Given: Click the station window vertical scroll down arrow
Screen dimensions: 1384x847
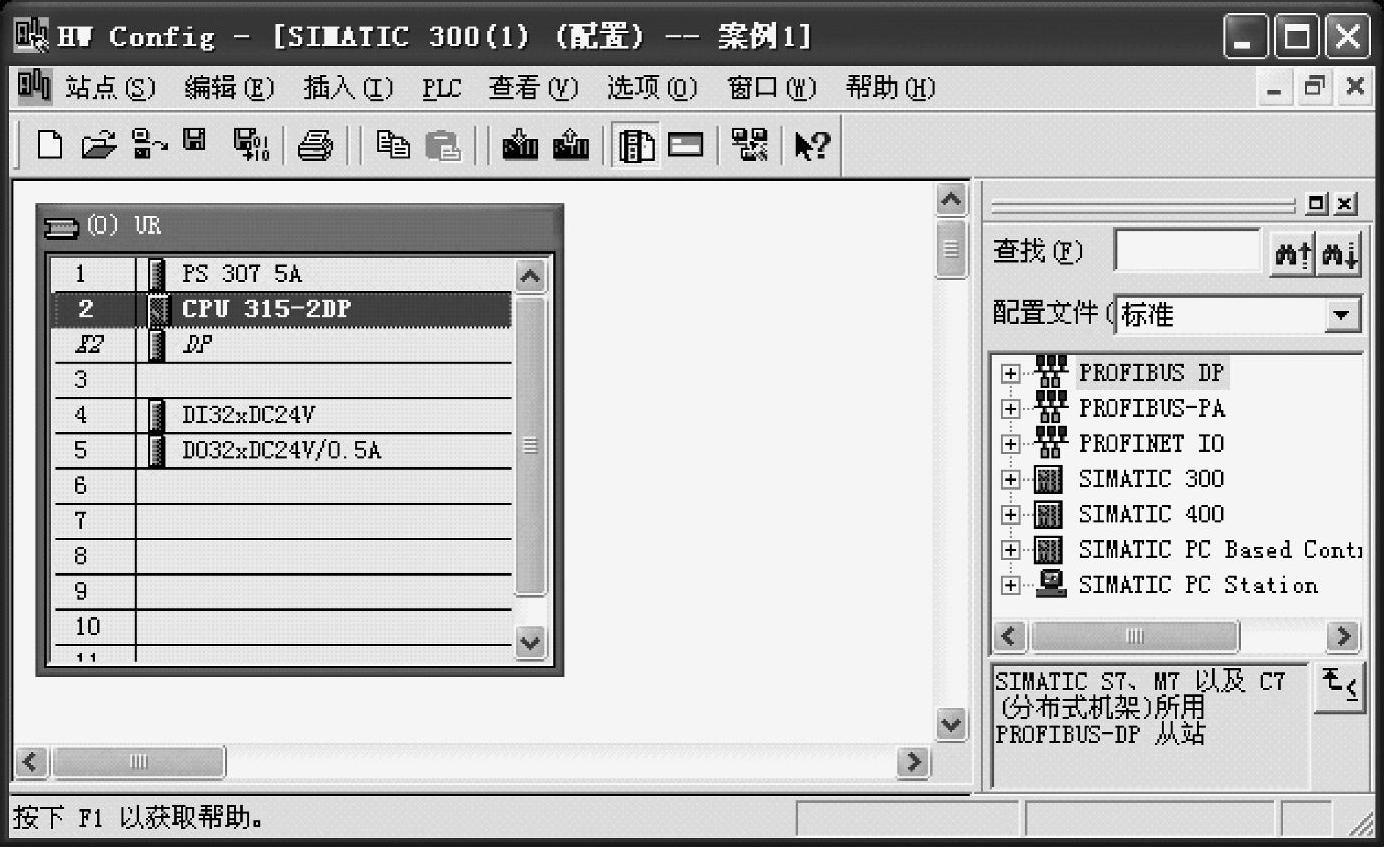Looking at the screenshot, I should click(x=952, y=723).
